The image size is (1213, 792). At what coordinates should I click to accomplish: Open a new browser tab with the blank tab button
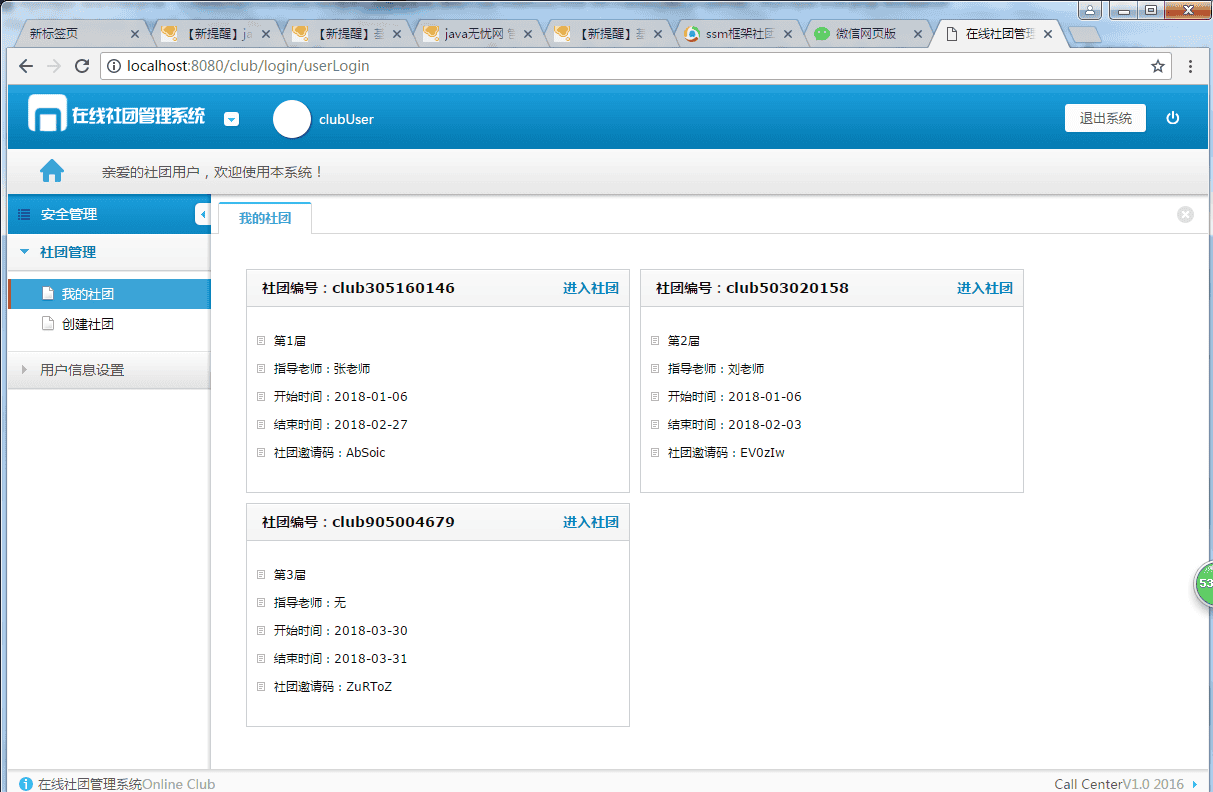tap(1084, 34)
